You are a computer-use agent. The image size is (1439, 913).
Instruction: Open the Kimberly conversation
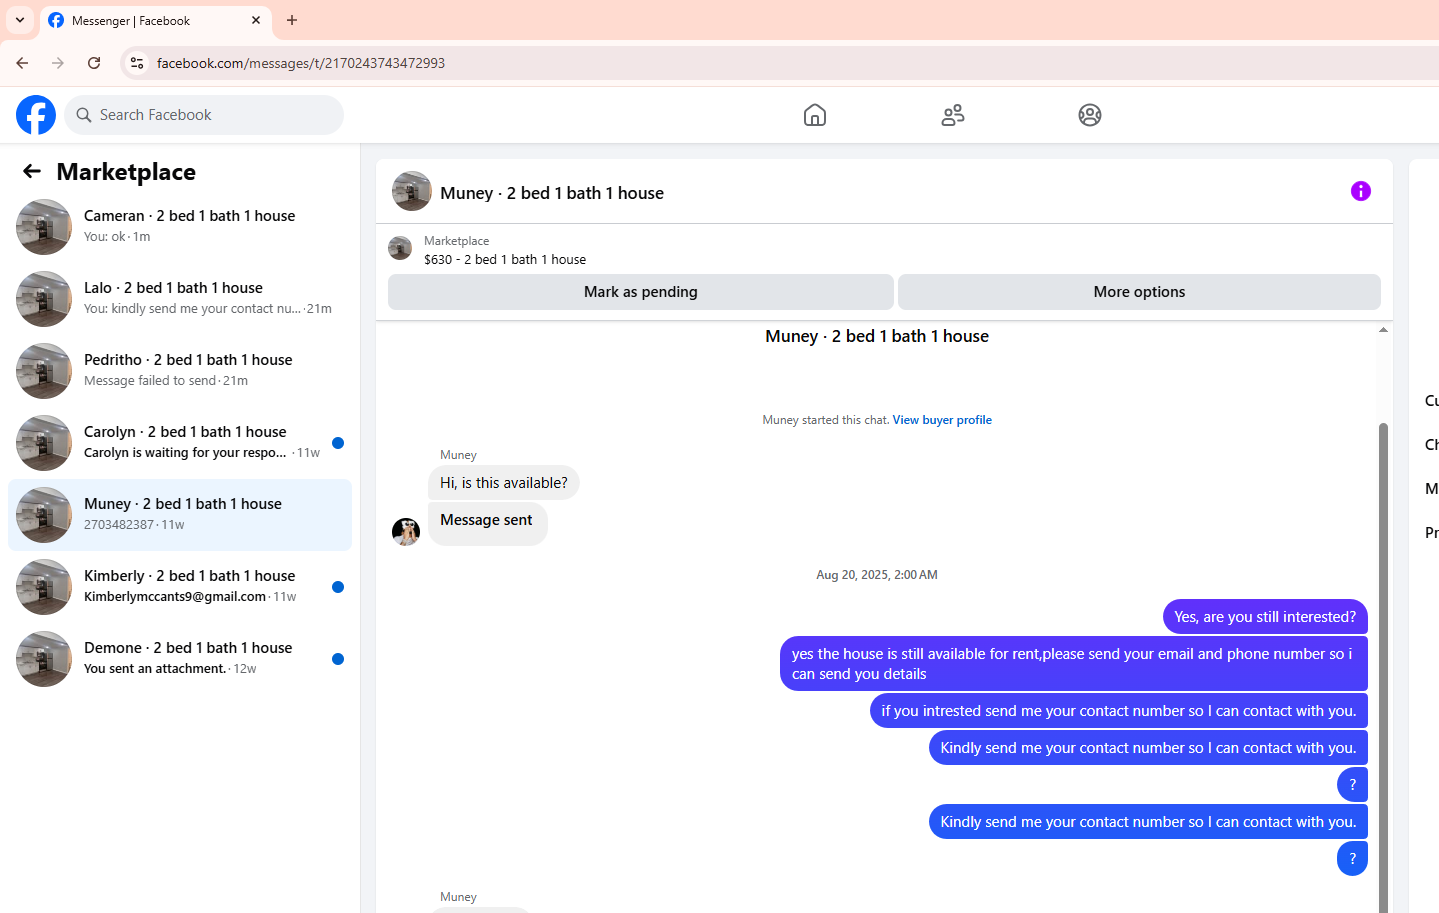[180, 587]
